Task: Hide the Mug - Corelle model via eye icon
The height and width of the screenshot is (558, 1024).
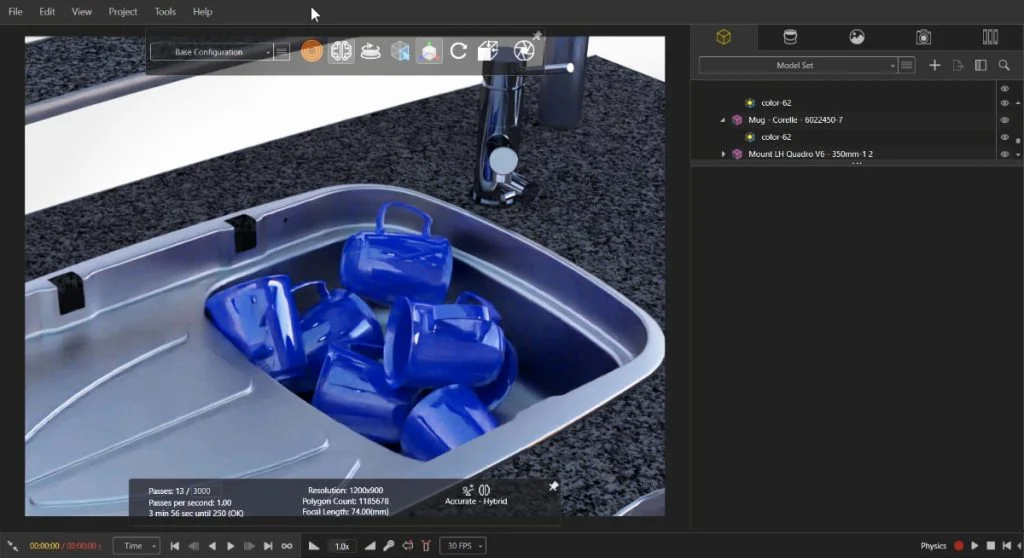Action: pyautogui.click(x=1005, y=120)
